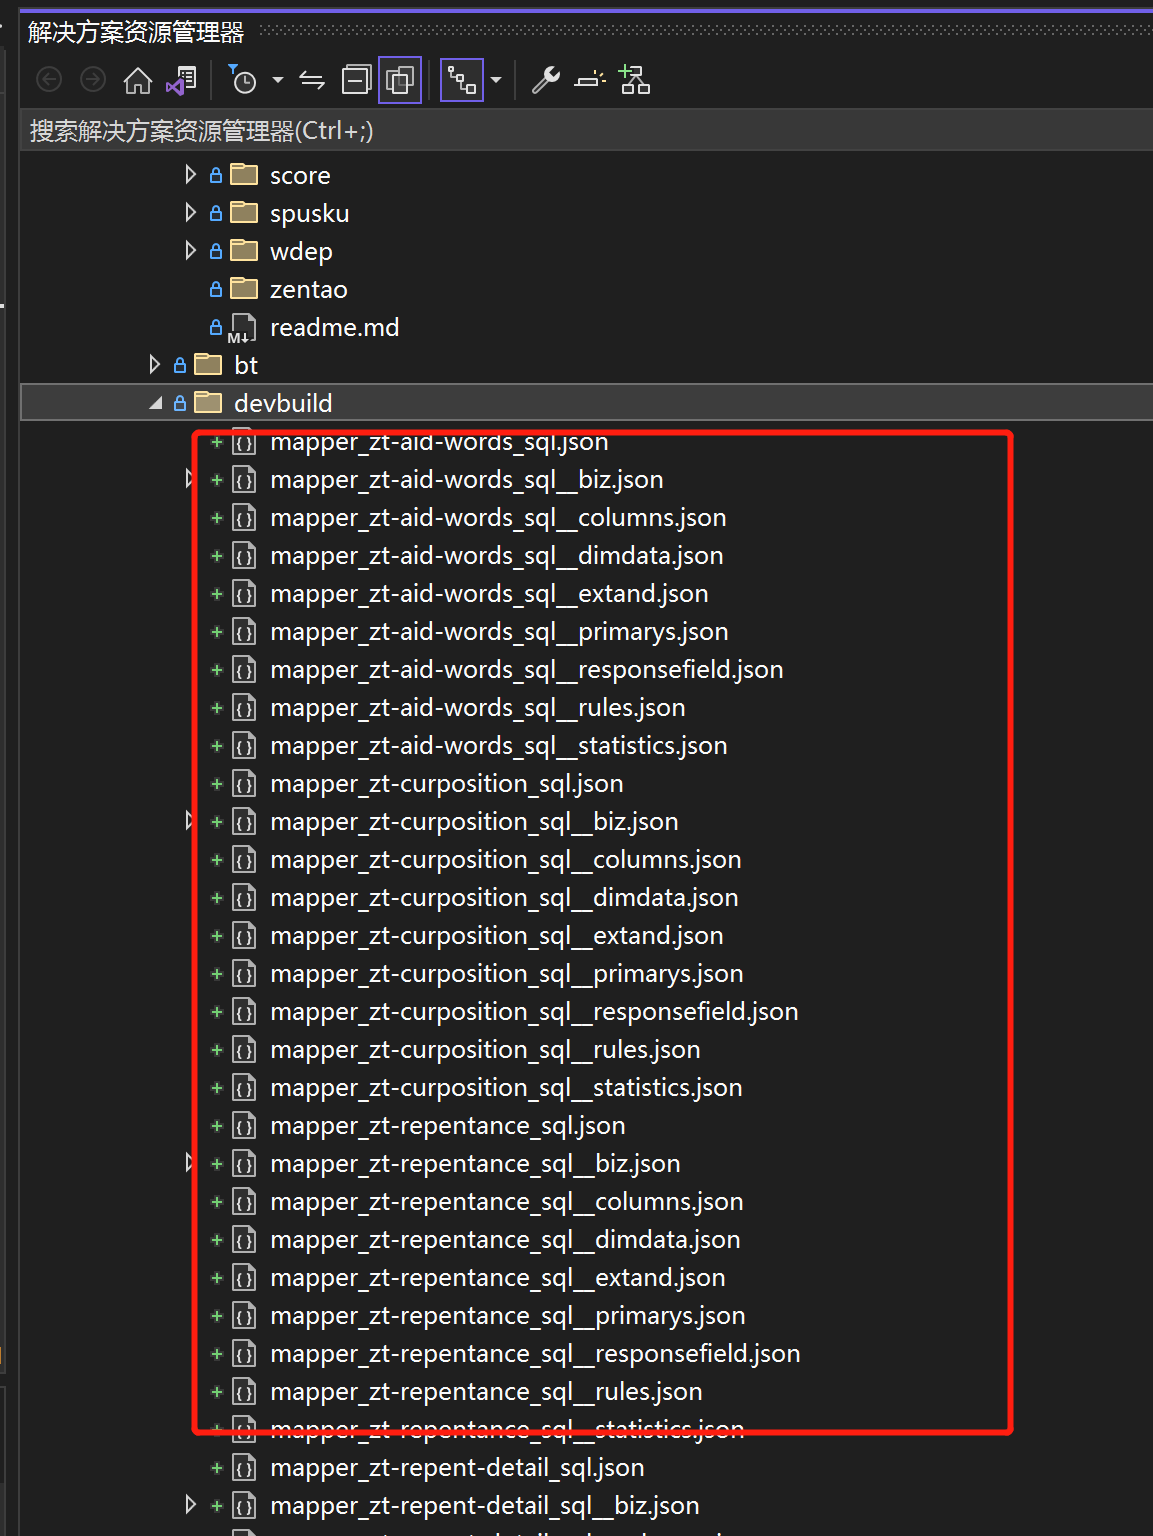Select mapper_zt-curposition_sql__statistics.json
This screenshot has height=1536, width=1153.
(x=506, y=1088)
